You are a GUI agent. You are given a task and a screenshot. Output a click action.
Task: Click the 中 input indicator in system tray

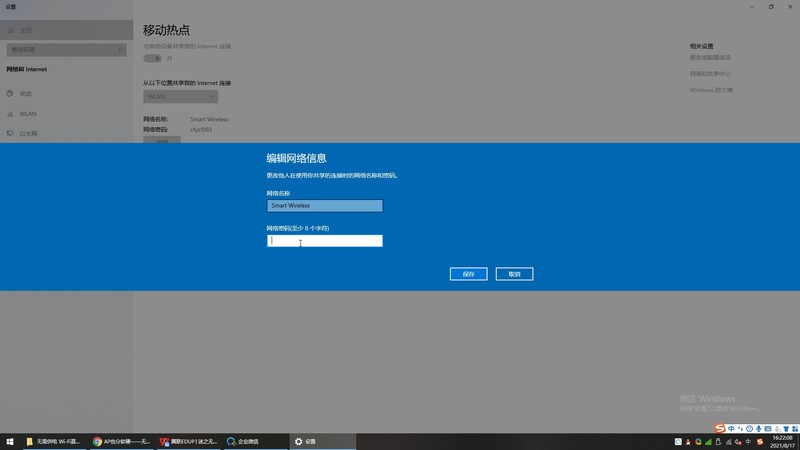(x=748, y=442)
